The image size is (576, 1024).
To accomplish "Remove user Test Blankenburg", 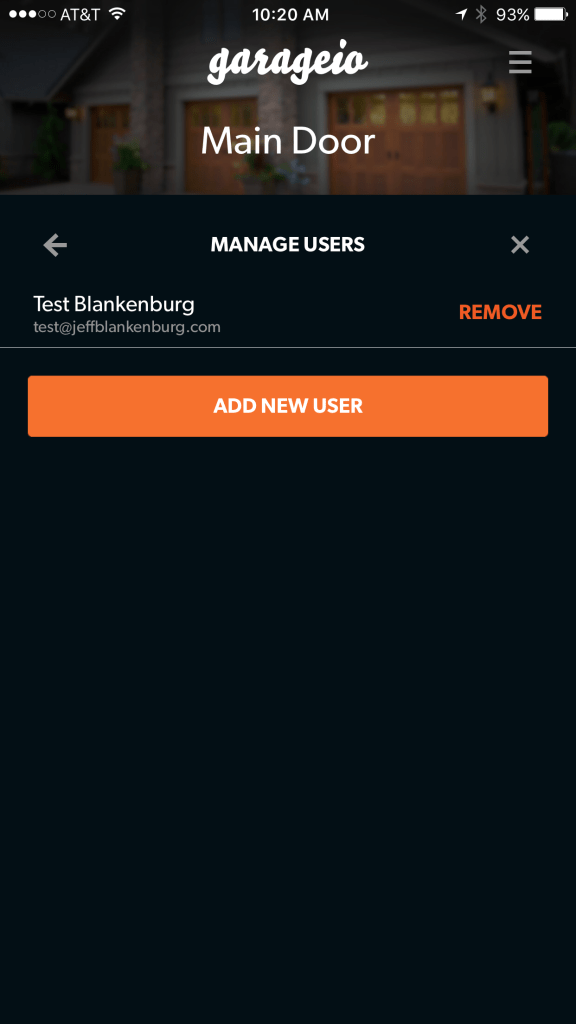I will pos(500,312).
